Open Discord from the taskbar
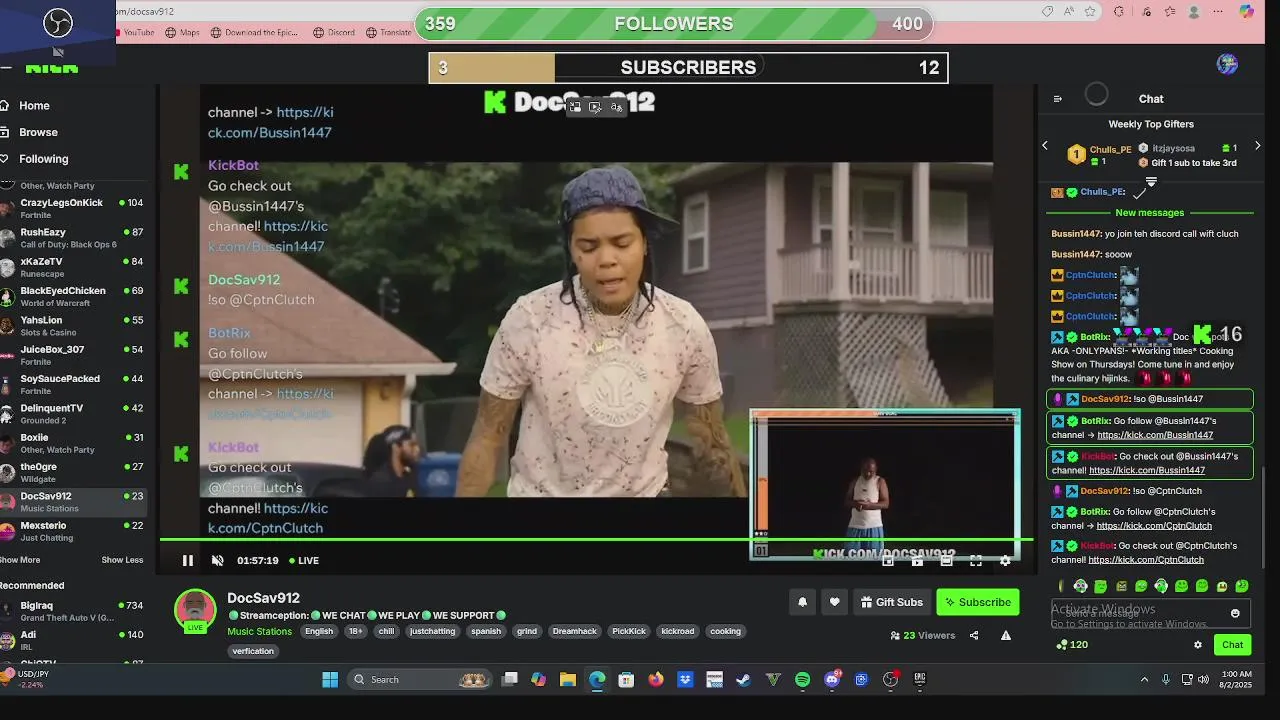The height and width of the screenshot is (720, 1280). click(x=832, y=680)
